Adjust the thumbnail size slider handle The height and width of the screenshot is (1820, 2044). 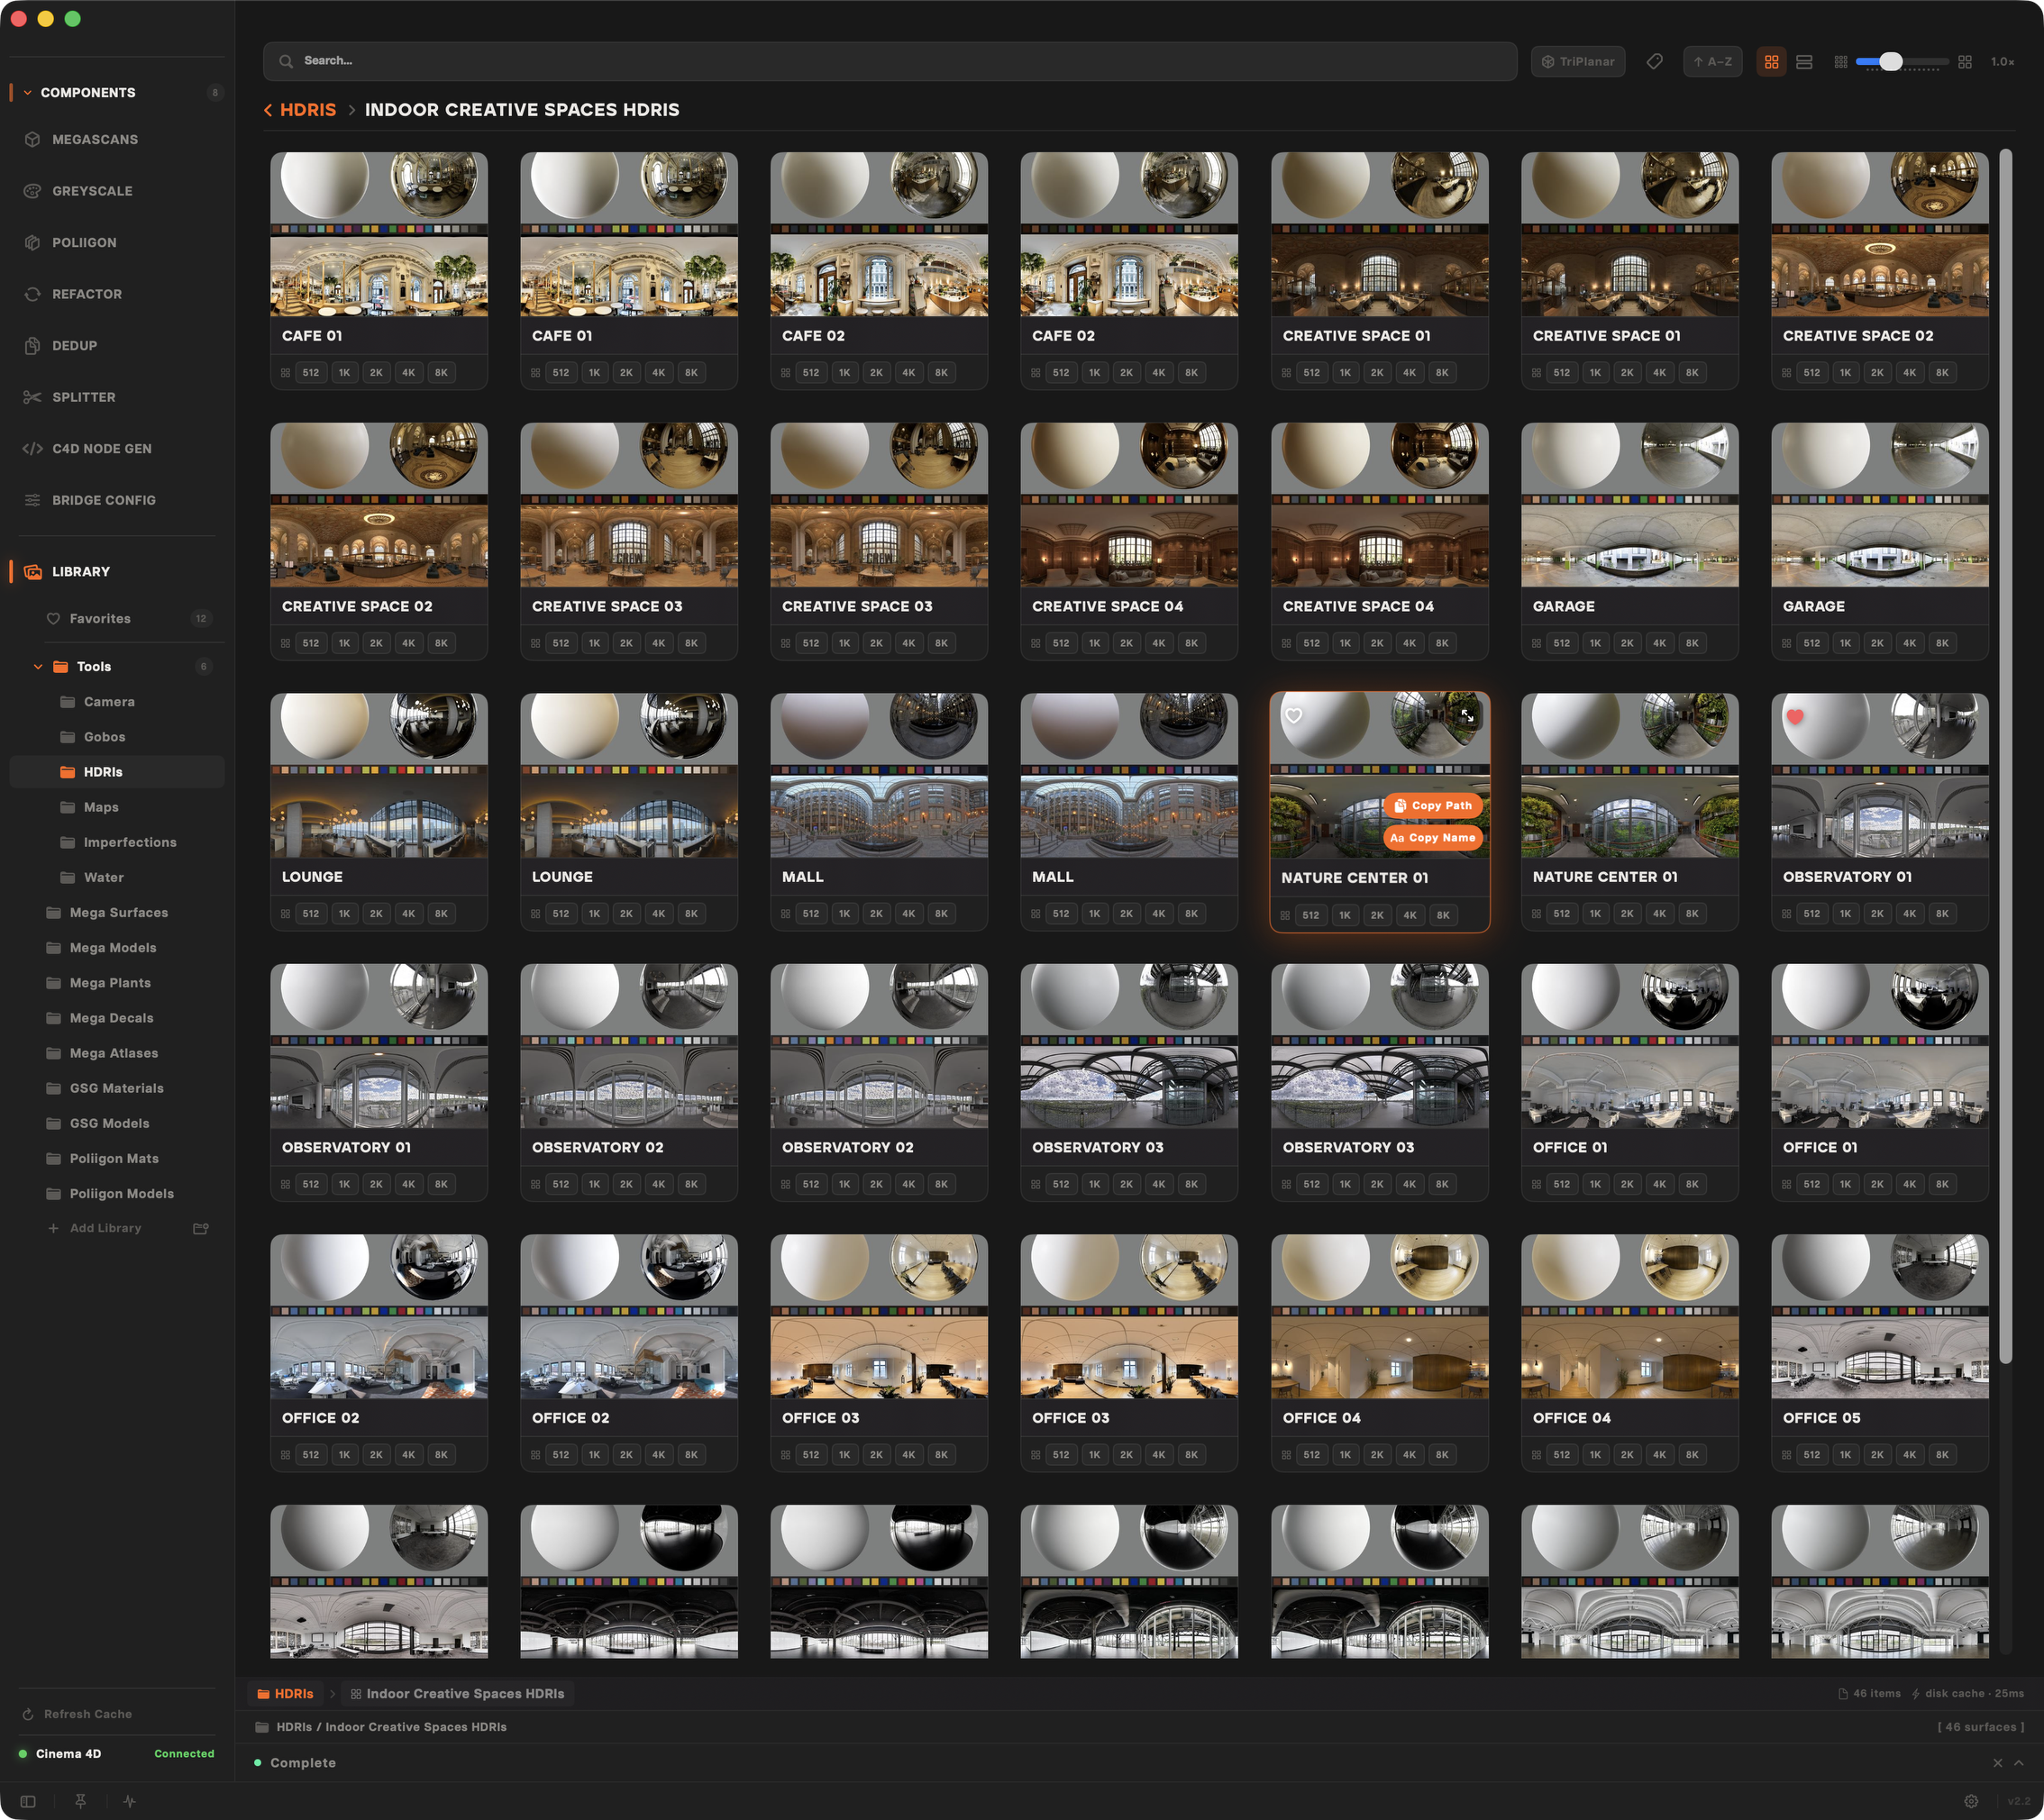[x=1890, y=62]
